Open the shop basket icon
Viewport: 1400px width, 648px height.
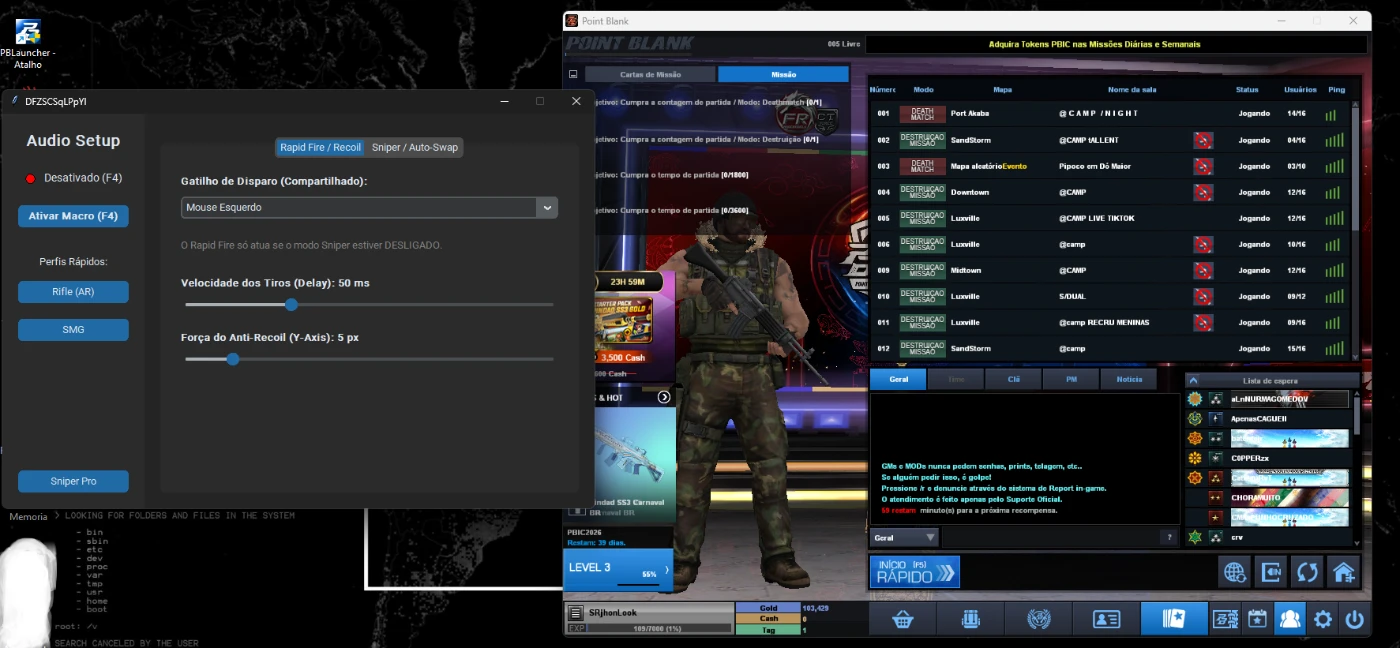point(903,620)
